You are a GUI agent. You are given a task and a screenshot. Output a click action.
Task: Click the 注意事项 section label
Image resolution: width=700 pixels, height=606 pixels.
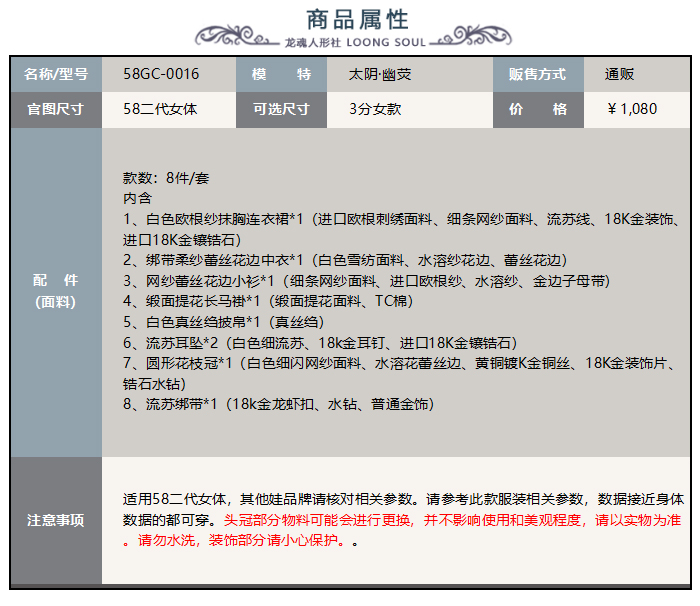(56, 520)
